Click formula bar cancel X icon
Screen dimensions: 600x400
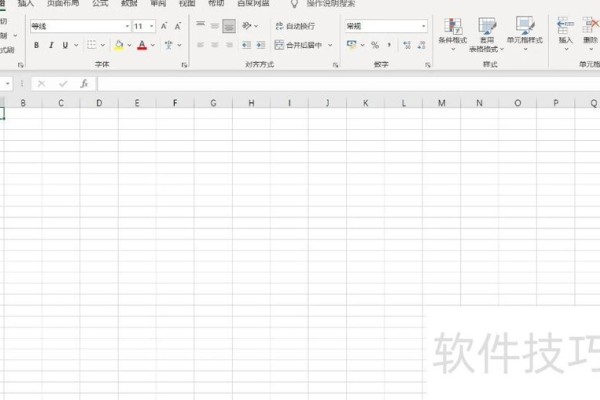(41, 83)
